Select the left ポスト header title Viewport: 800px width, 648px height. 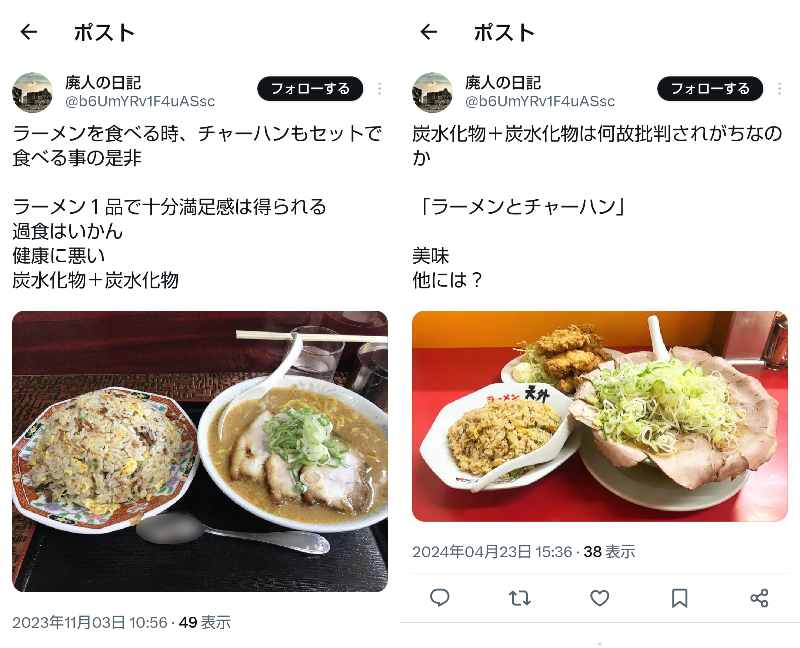pos(105,33)
